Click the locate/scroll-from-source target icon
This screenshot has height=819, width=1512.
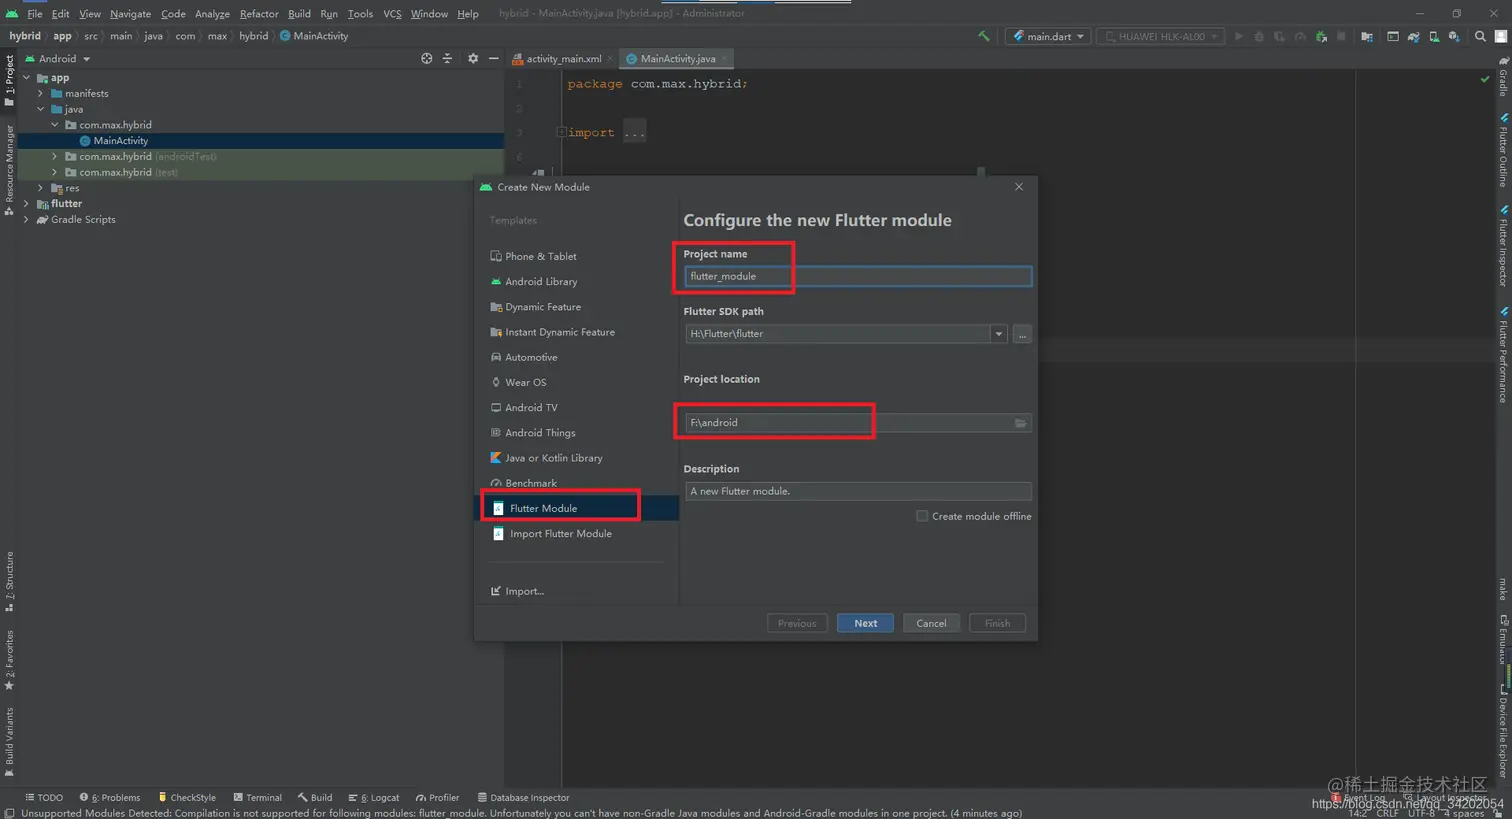427,59
